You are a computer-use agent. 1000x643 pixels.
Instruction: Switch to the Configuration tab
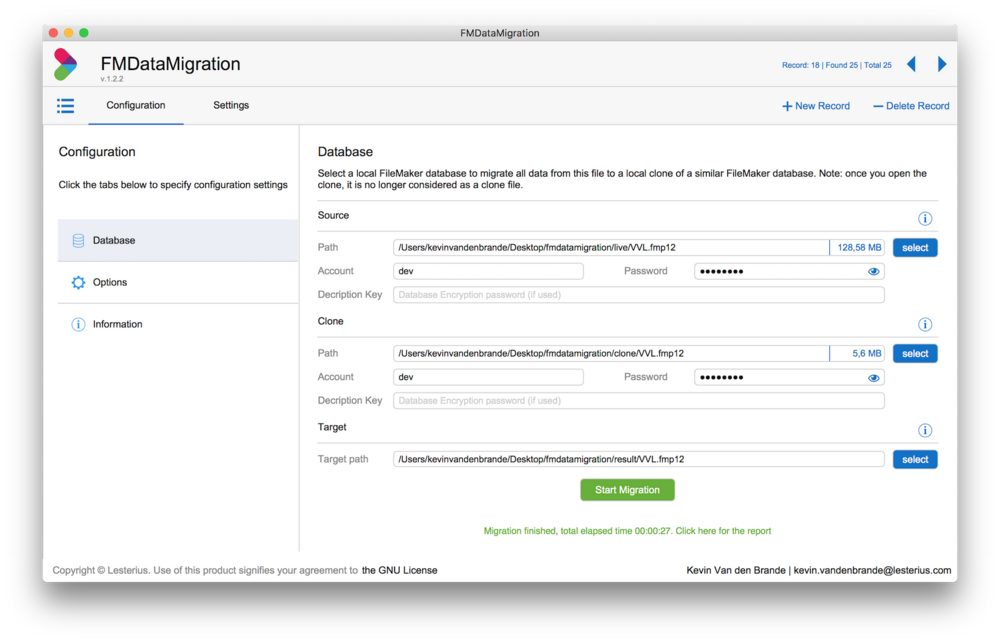(x=136, y=105)
